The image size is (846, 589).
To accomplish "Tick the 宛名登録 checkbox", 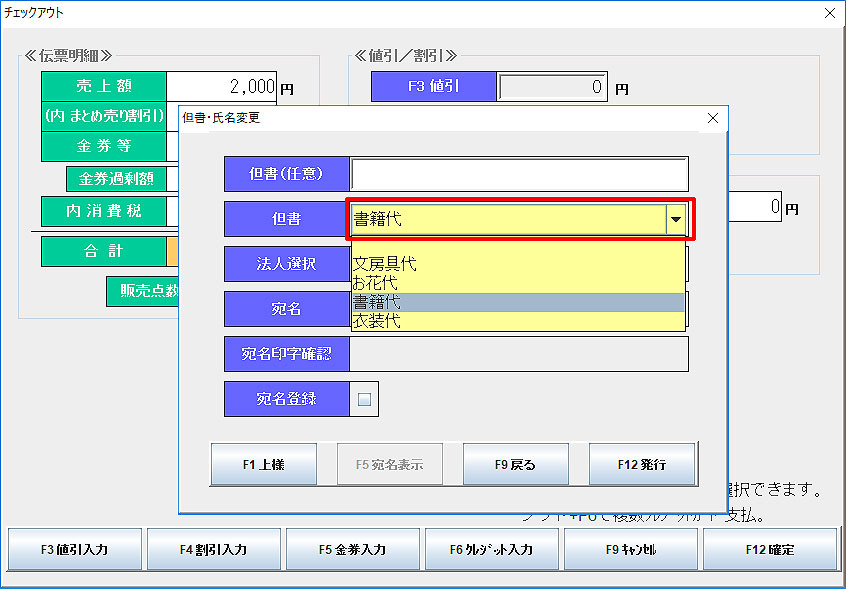I will (364, 400).
